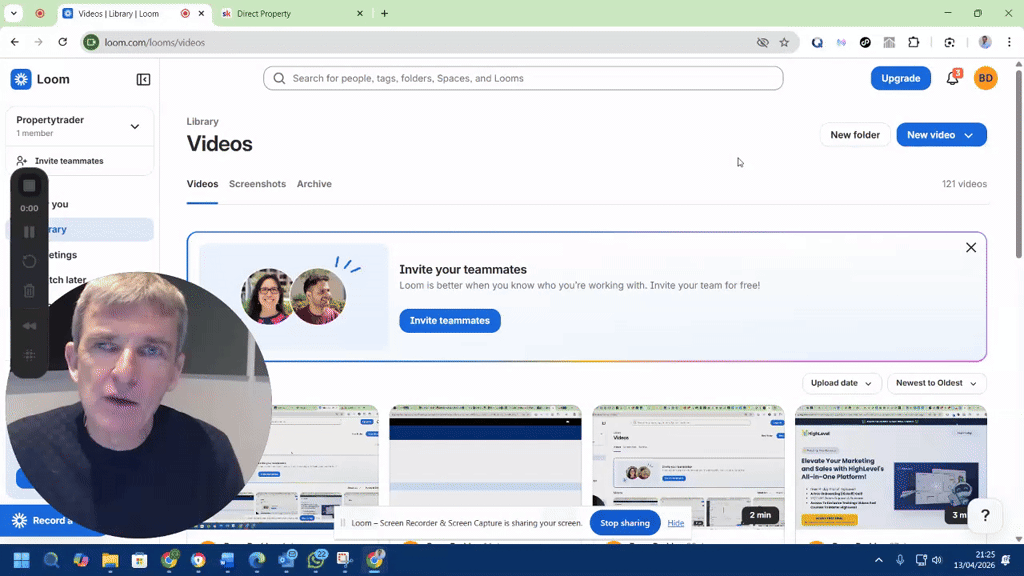Click the volume icon in system tray

click(x=937, y=560)
